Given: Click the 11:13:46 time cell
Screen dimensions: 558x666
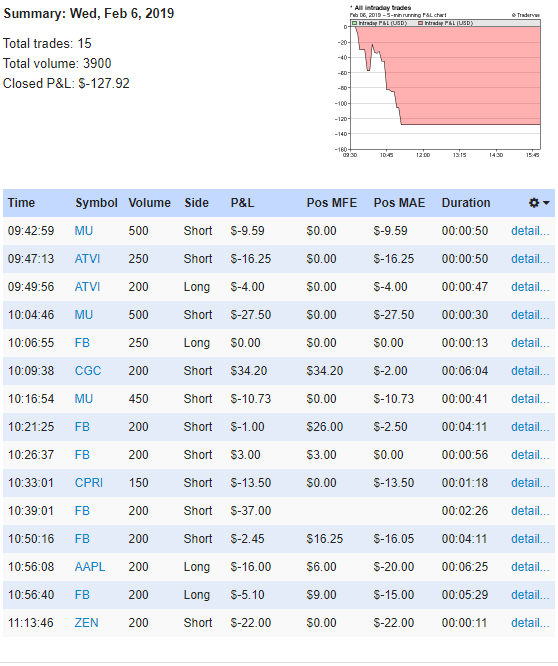Looking at the screenshot, I should [31, 623].
